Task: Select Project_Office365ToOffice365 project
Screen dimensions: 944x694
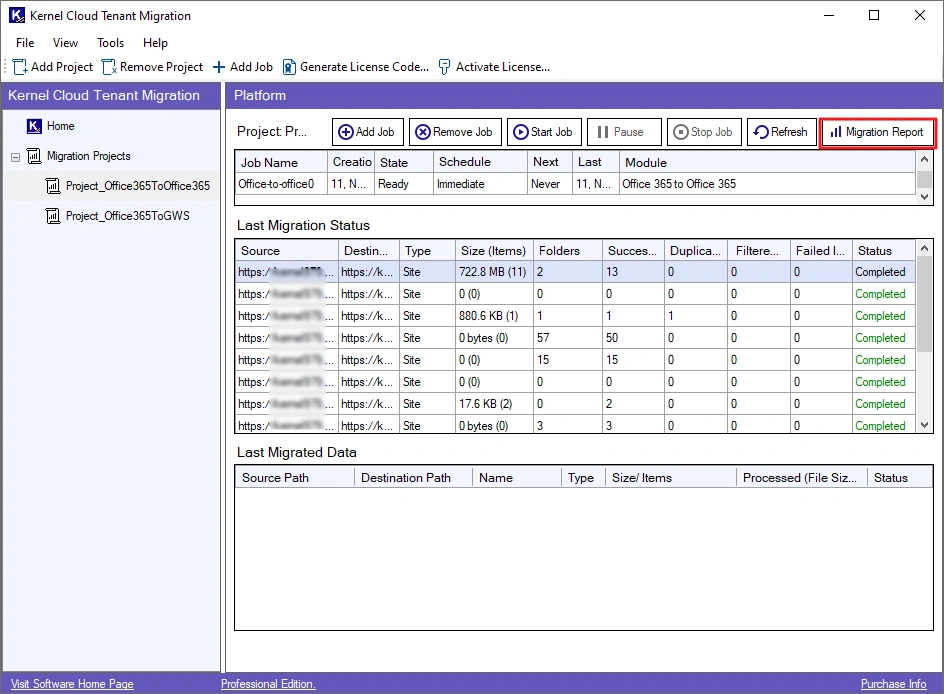Action: tap(137, 186)
